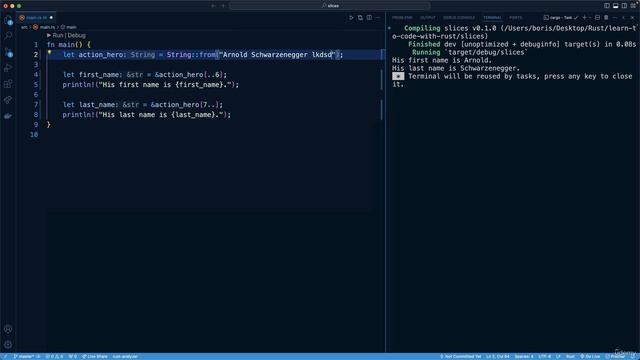This screenshot has height=360, width=640.
Task: Click the split editor icon
Action: point(369,18)
